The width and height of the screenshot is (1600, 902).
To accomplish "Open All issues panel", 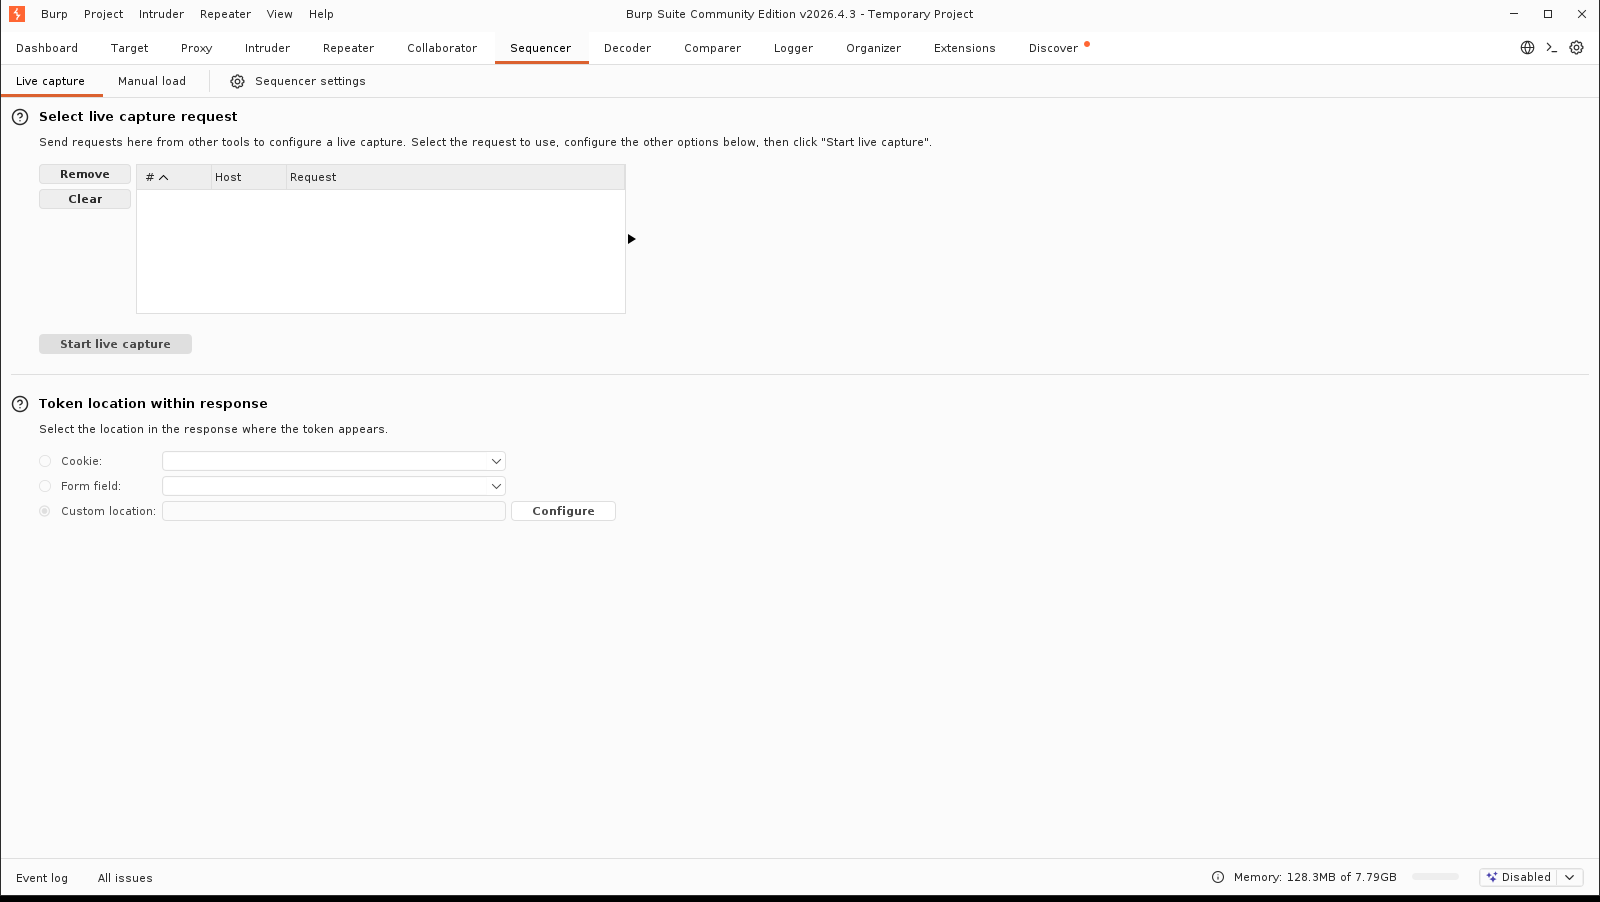I will [x=125, y=878].
